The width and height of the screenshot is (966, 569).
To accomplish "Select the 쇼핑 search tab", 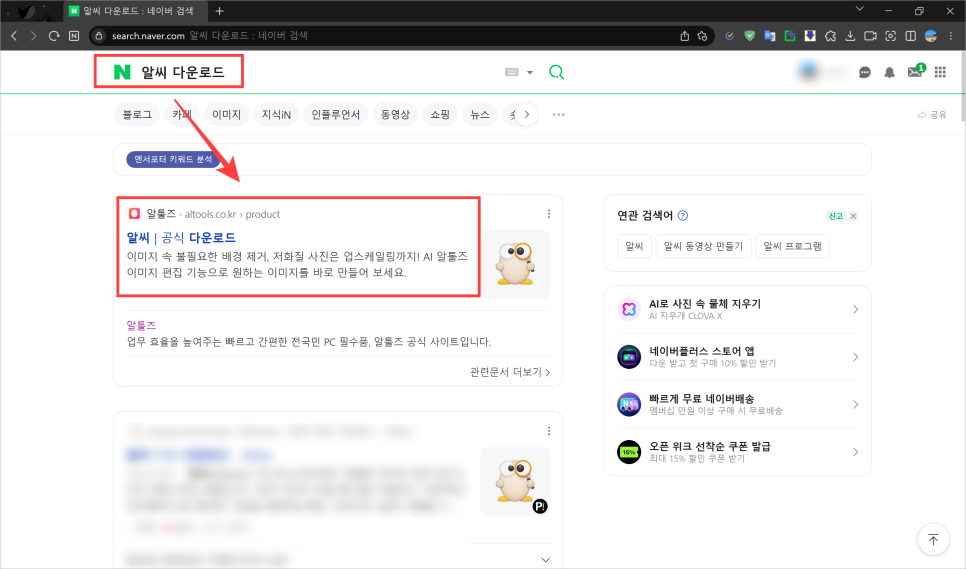I will pos(440,115).
